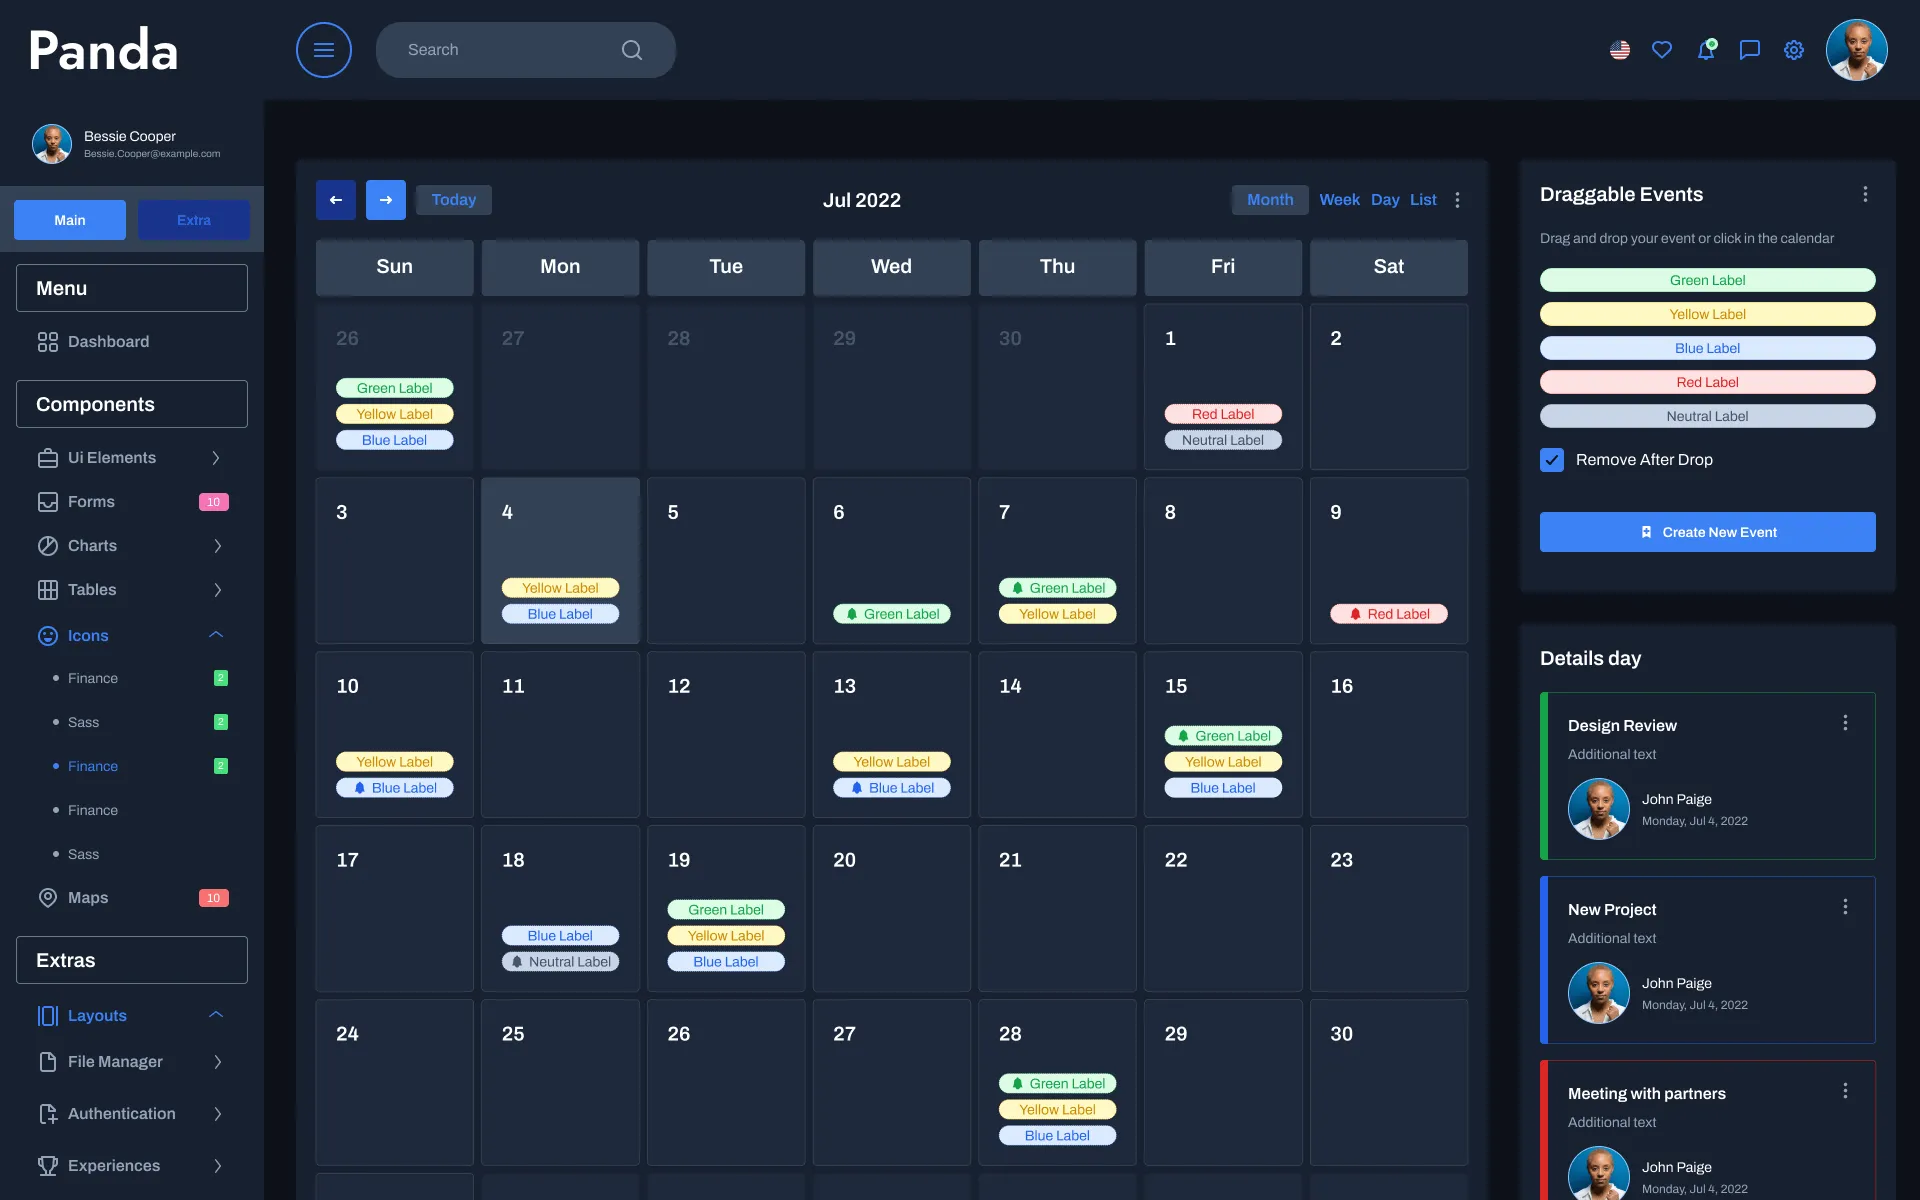Click the Create New Event button
Screen dimensions: 1920x1200
click(1707, 532)
